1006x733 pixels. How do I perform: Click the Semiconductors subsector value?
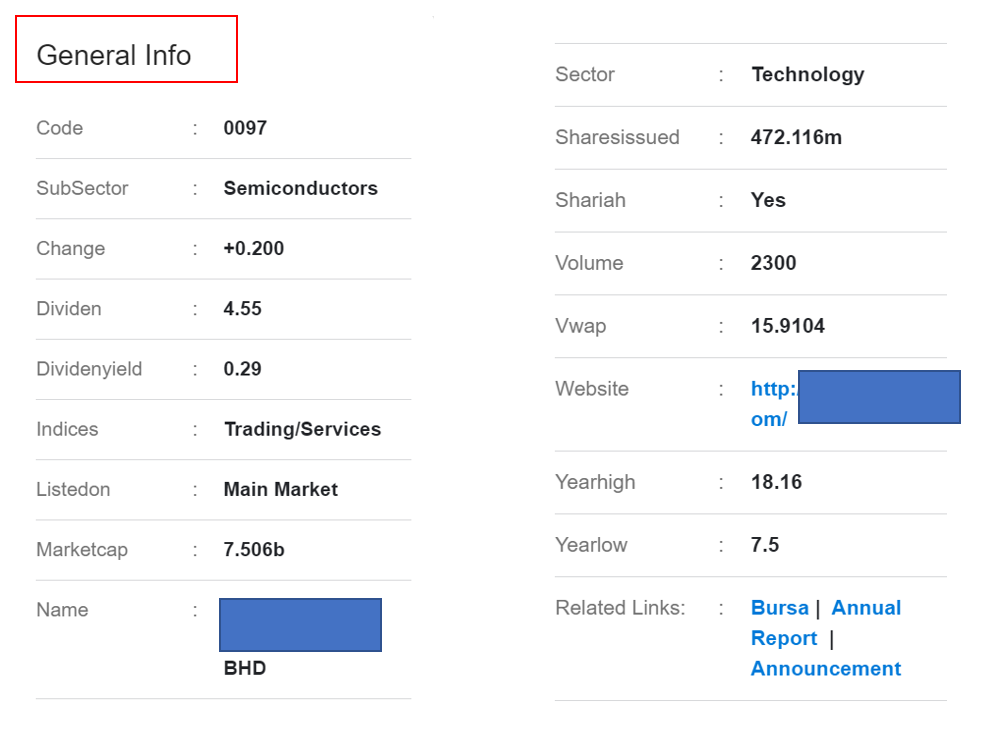[x=300, y=188]
